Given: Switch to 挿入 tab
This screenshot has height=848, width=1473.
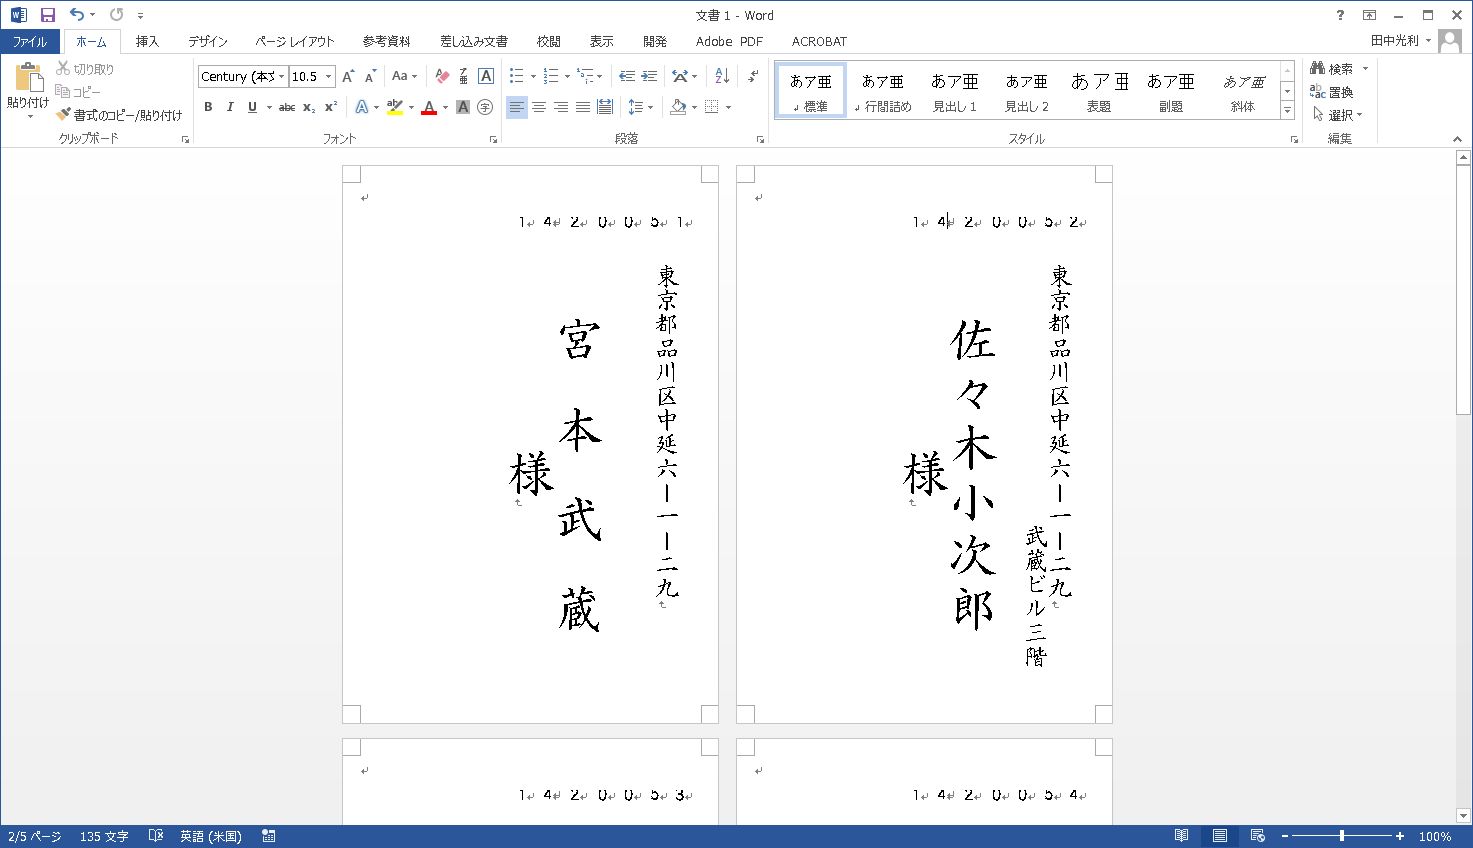Looking at the screenshot, I should point(147,41).
